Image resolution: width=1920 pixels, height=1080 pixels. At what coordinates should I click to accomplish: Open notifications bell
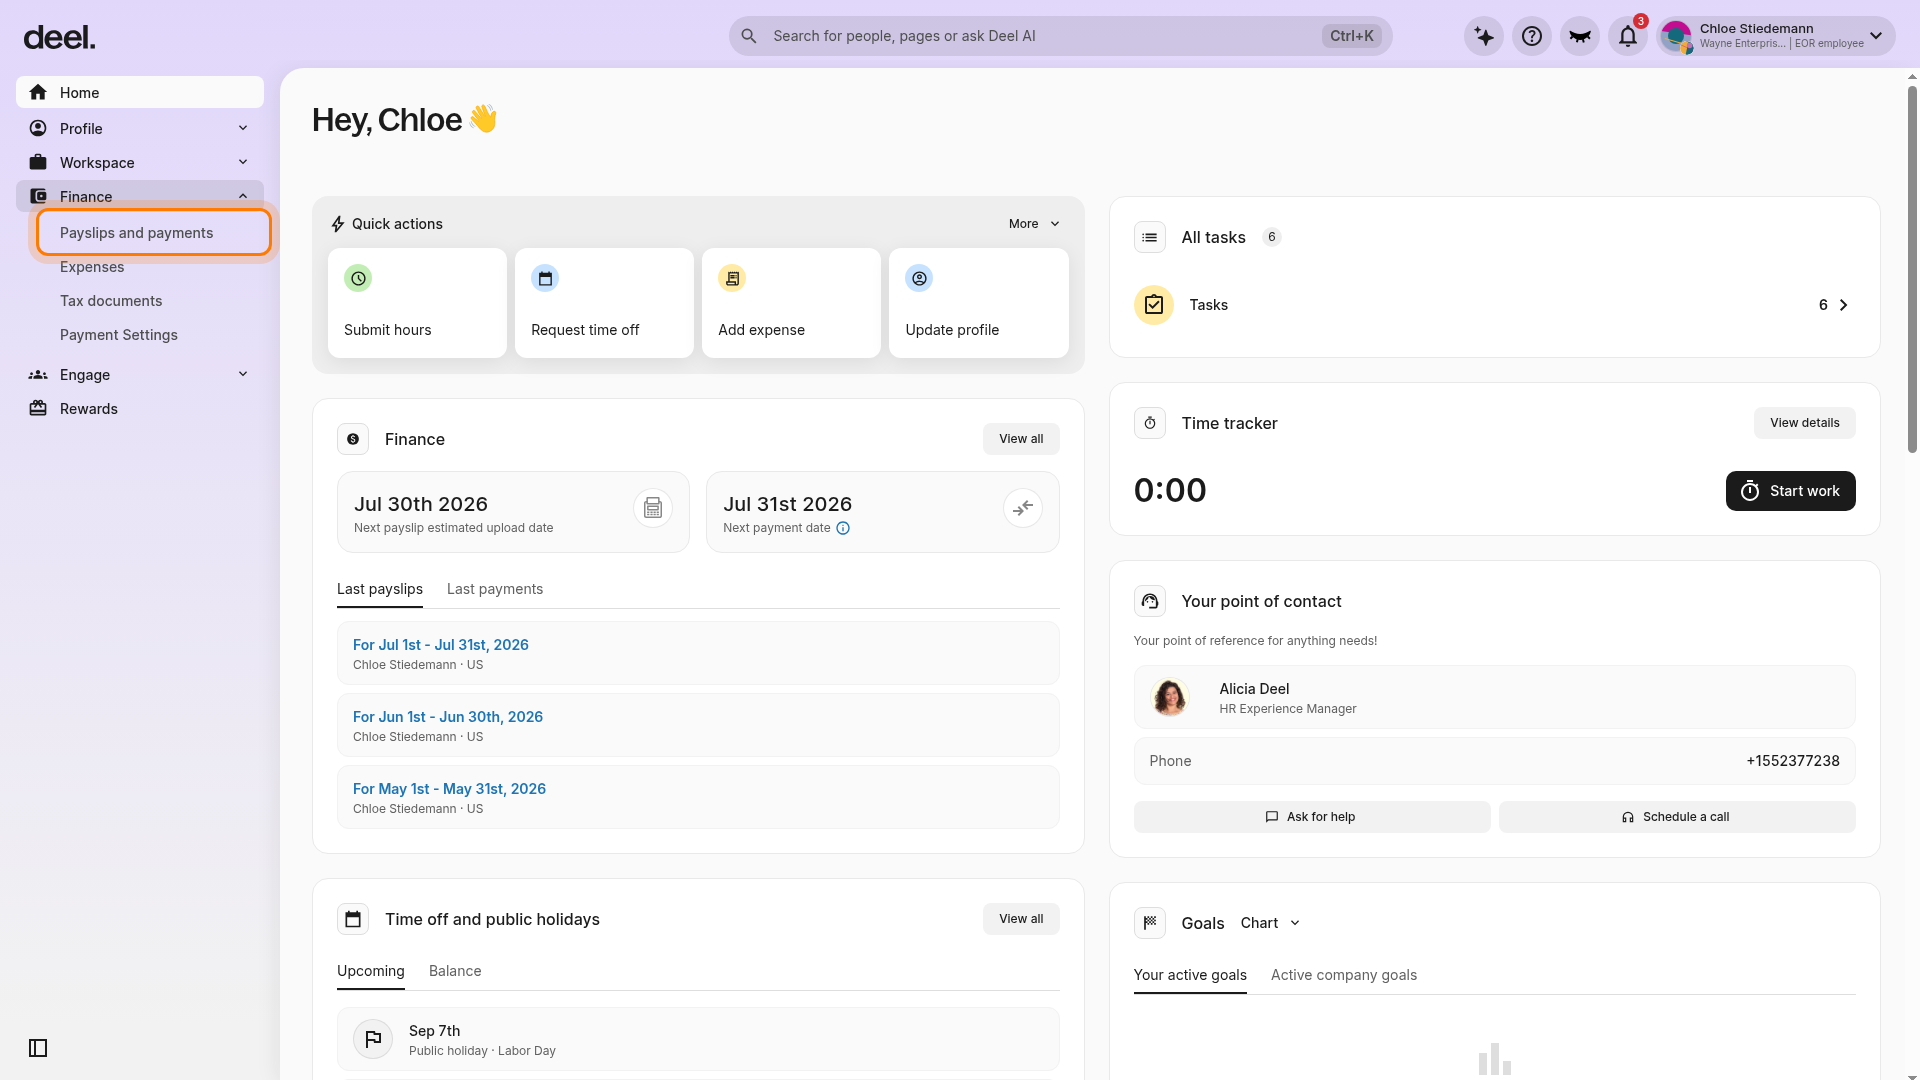(x=1628, y=36)
